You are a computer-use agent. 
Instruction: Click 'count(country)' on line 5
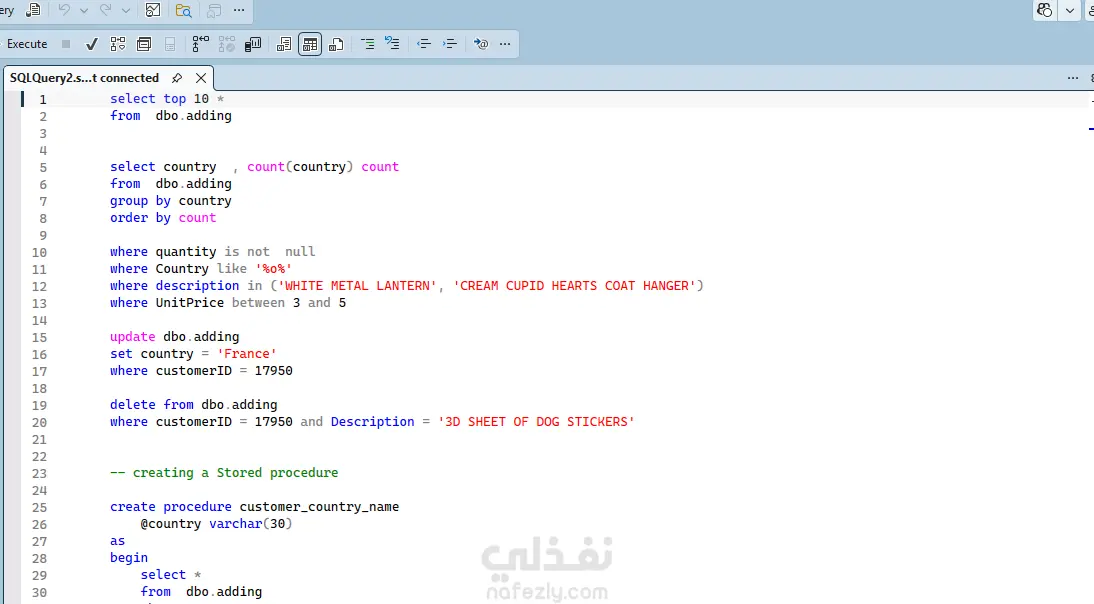[300, 167]
